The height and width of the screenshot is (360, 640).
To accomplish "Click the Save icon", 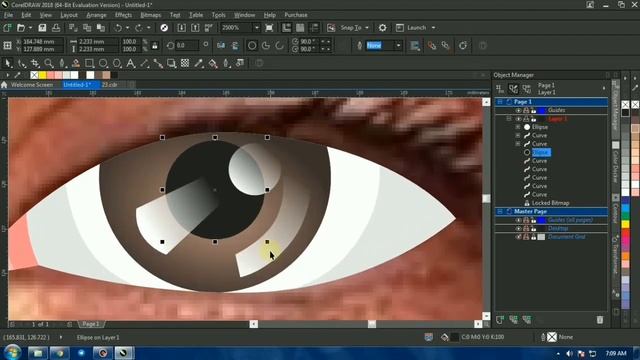I will (42, 28).
